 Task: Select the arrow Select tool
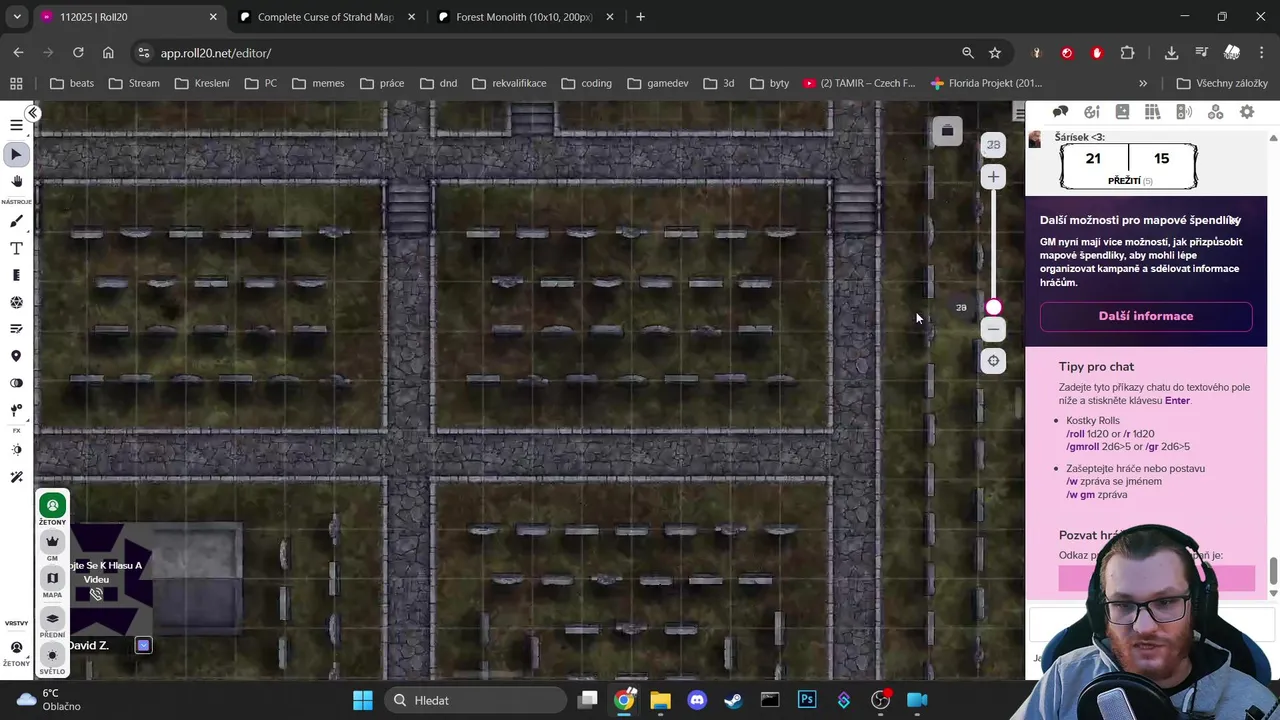pyautogui.click(x=16, y=154)
